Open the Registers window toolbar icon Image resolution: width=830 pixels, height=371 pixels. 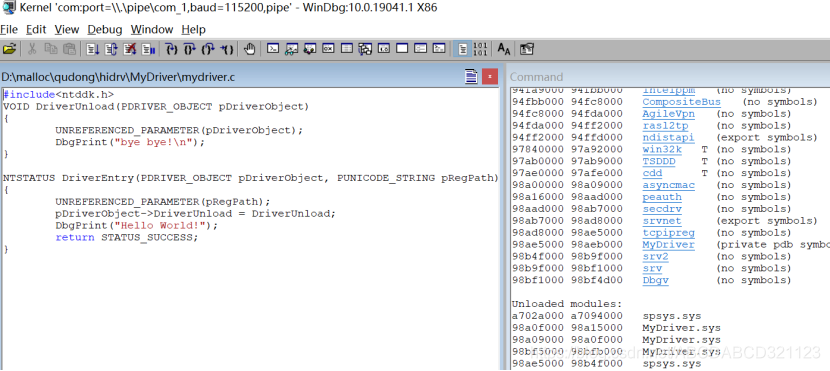[x=328, y=49]
